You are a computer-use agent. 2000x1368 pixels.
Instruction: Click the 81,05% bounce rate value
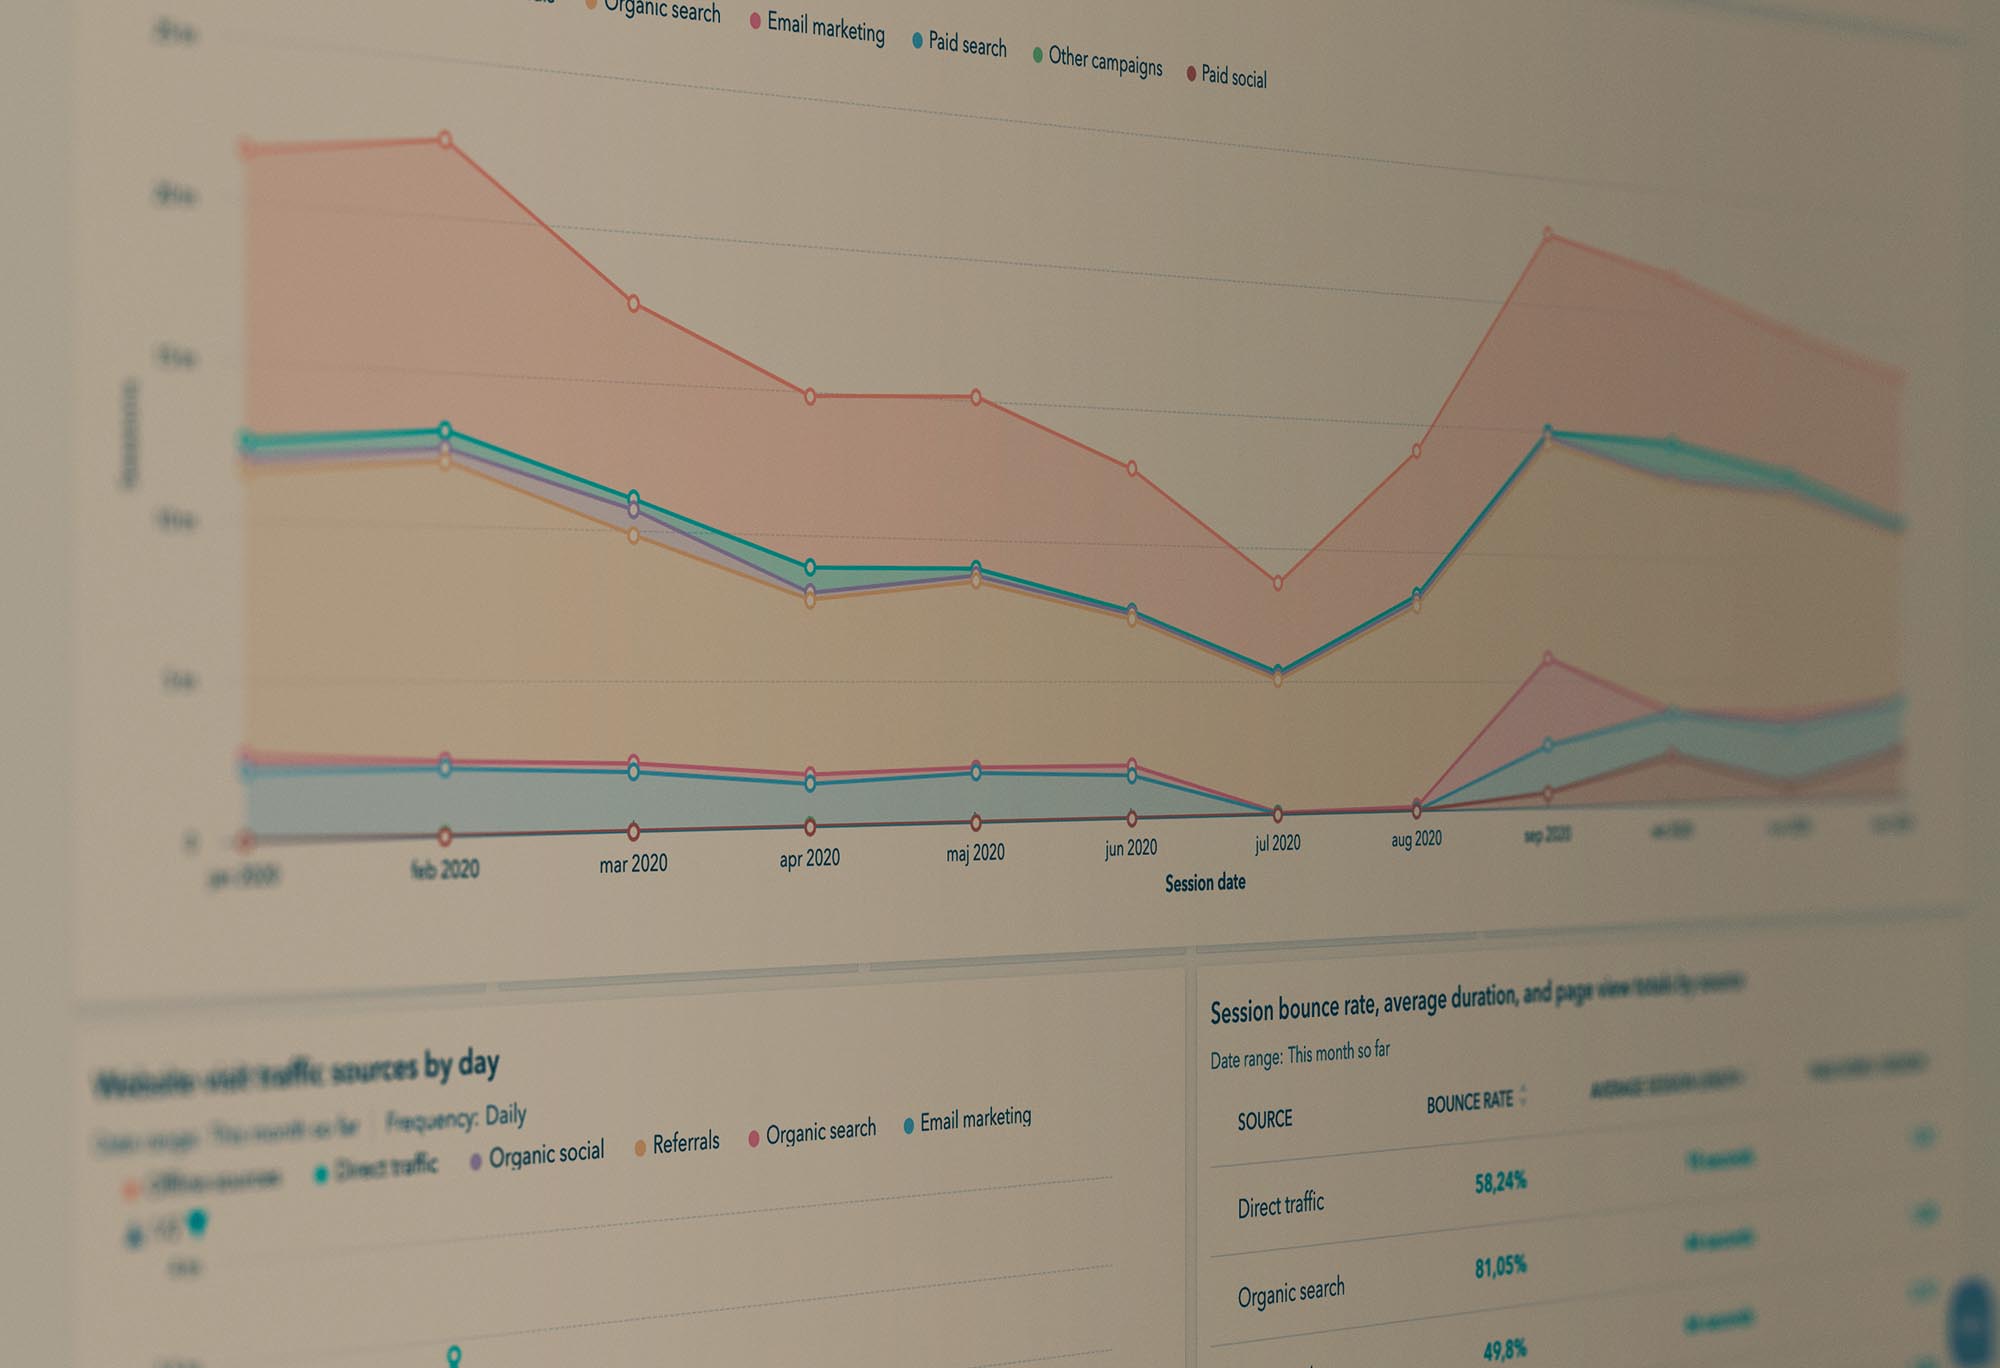tap(1500, 1268)
